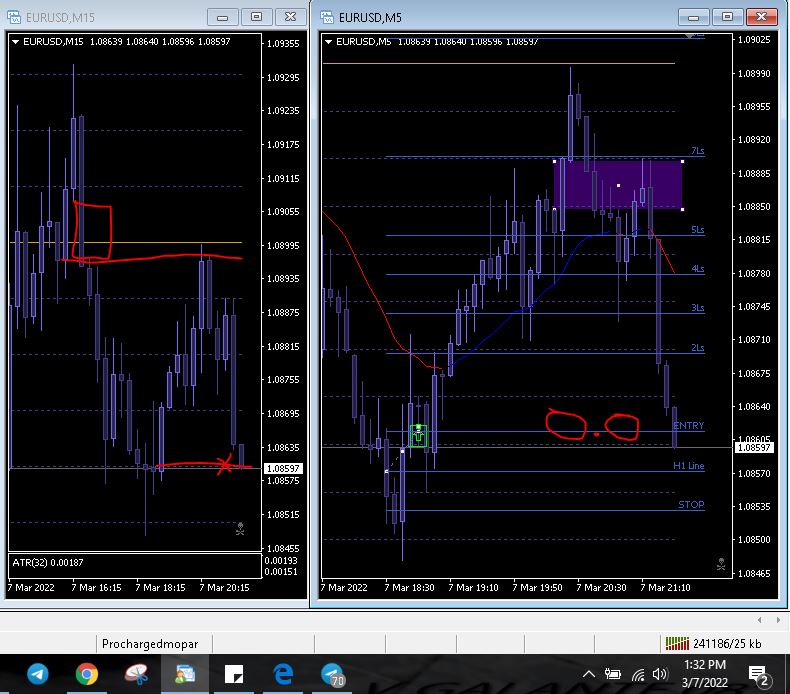Click the 3/7/2022 date in the system tray
Viewport: 790px width, 694px height.
[704, 683]
